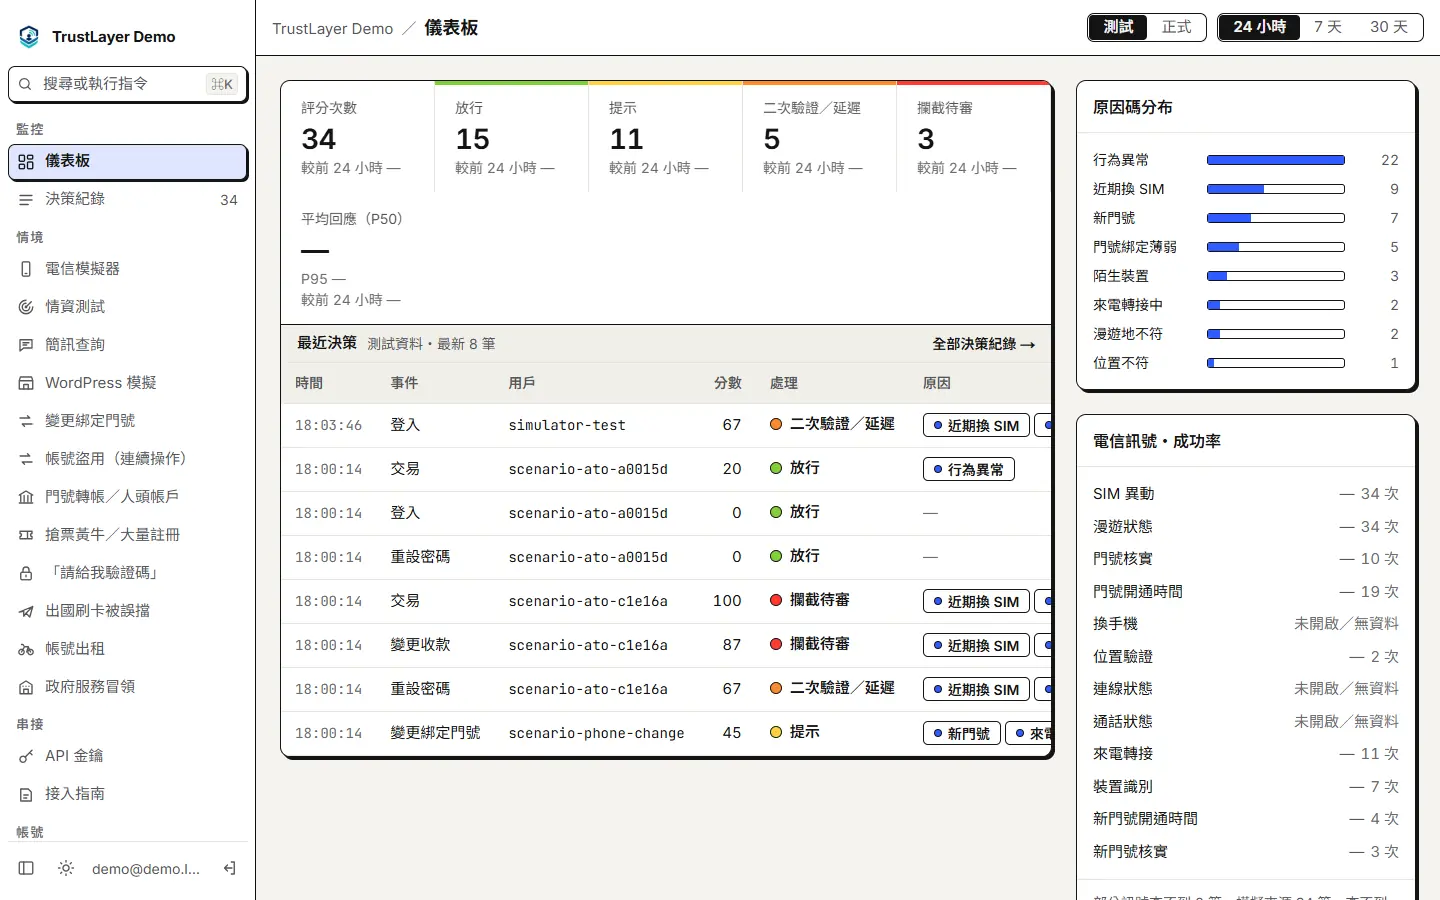Open 簡訊查詢 page
Image resolution: width=1440 pixels, height=900 pixels.
[x=128, y=345]
